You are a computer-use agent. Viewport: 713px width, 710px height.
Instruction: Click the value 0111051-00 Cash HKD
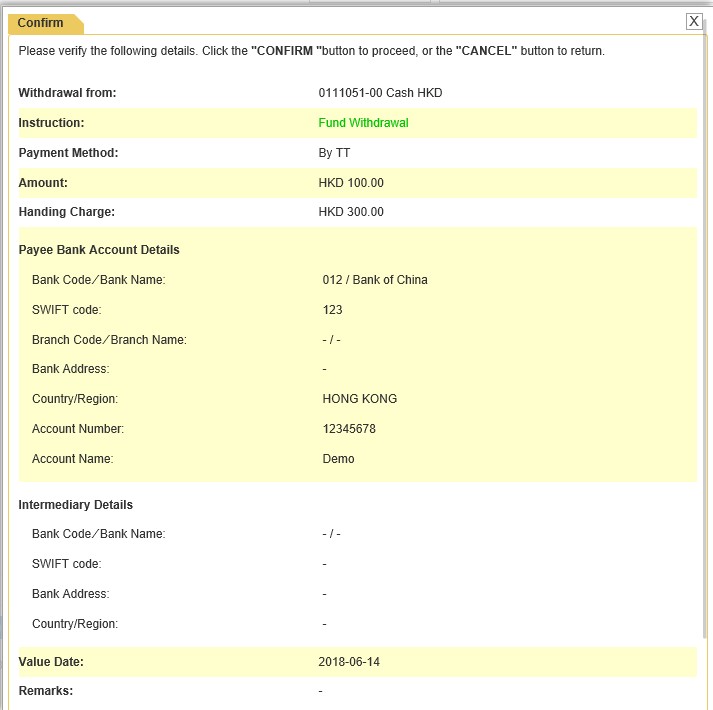pos(380,93)
